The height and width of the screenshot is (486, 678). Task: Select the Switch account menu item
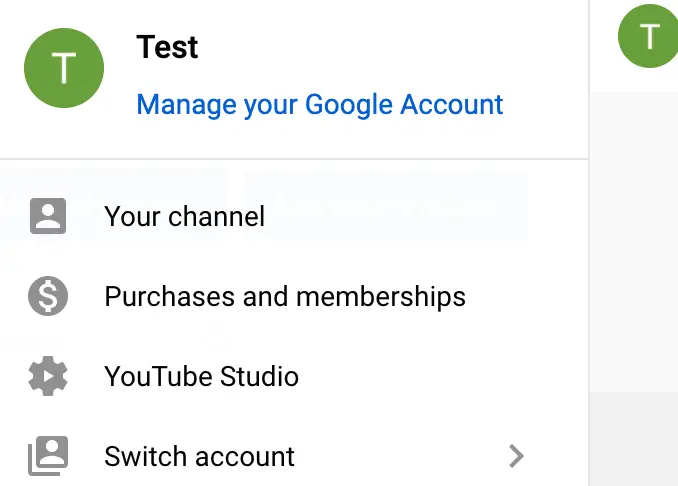coord(199,457)
